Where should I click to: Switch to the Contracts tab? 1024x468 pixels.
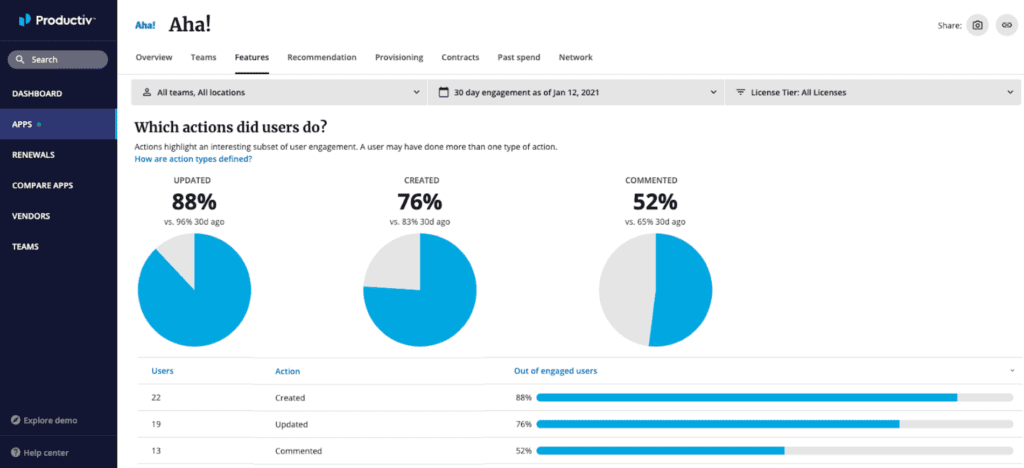(x=460, y=57)
